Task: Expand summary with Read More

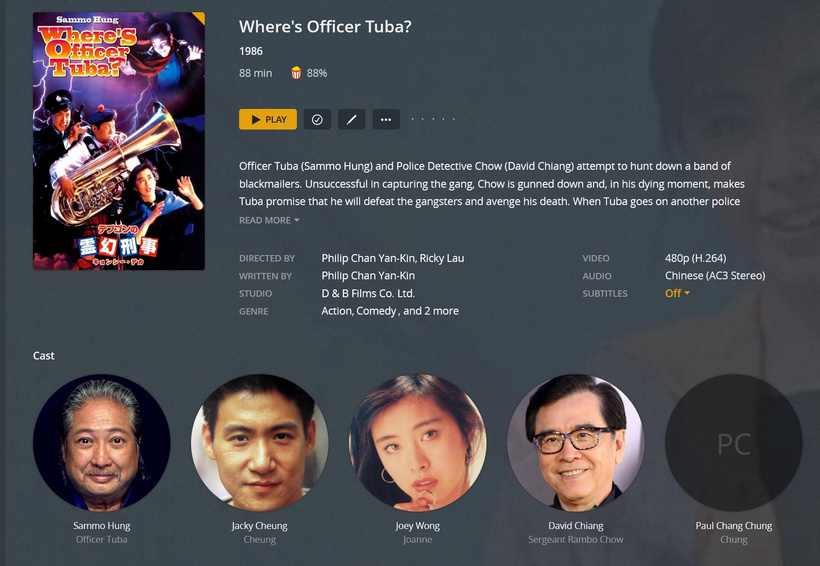Action: click(269, 220)
